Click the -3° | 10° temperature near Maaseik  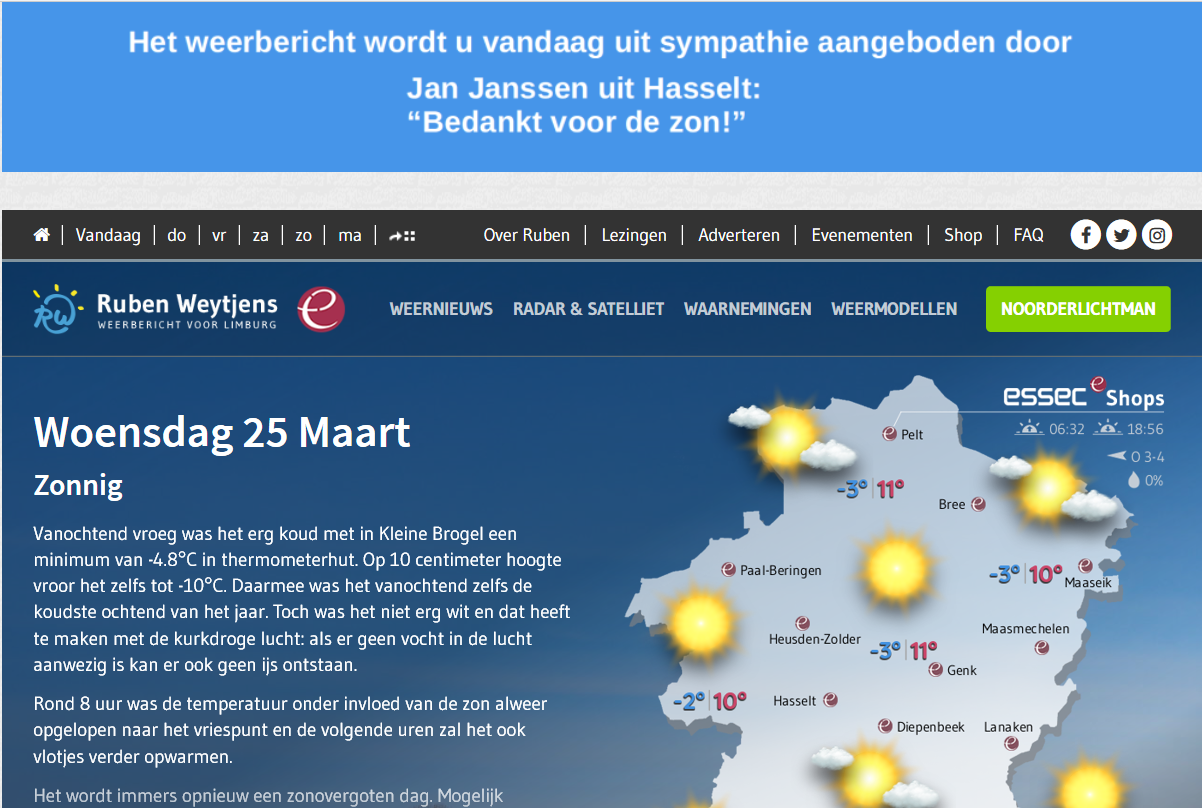pyautogui.click(x=1025, y=574)
